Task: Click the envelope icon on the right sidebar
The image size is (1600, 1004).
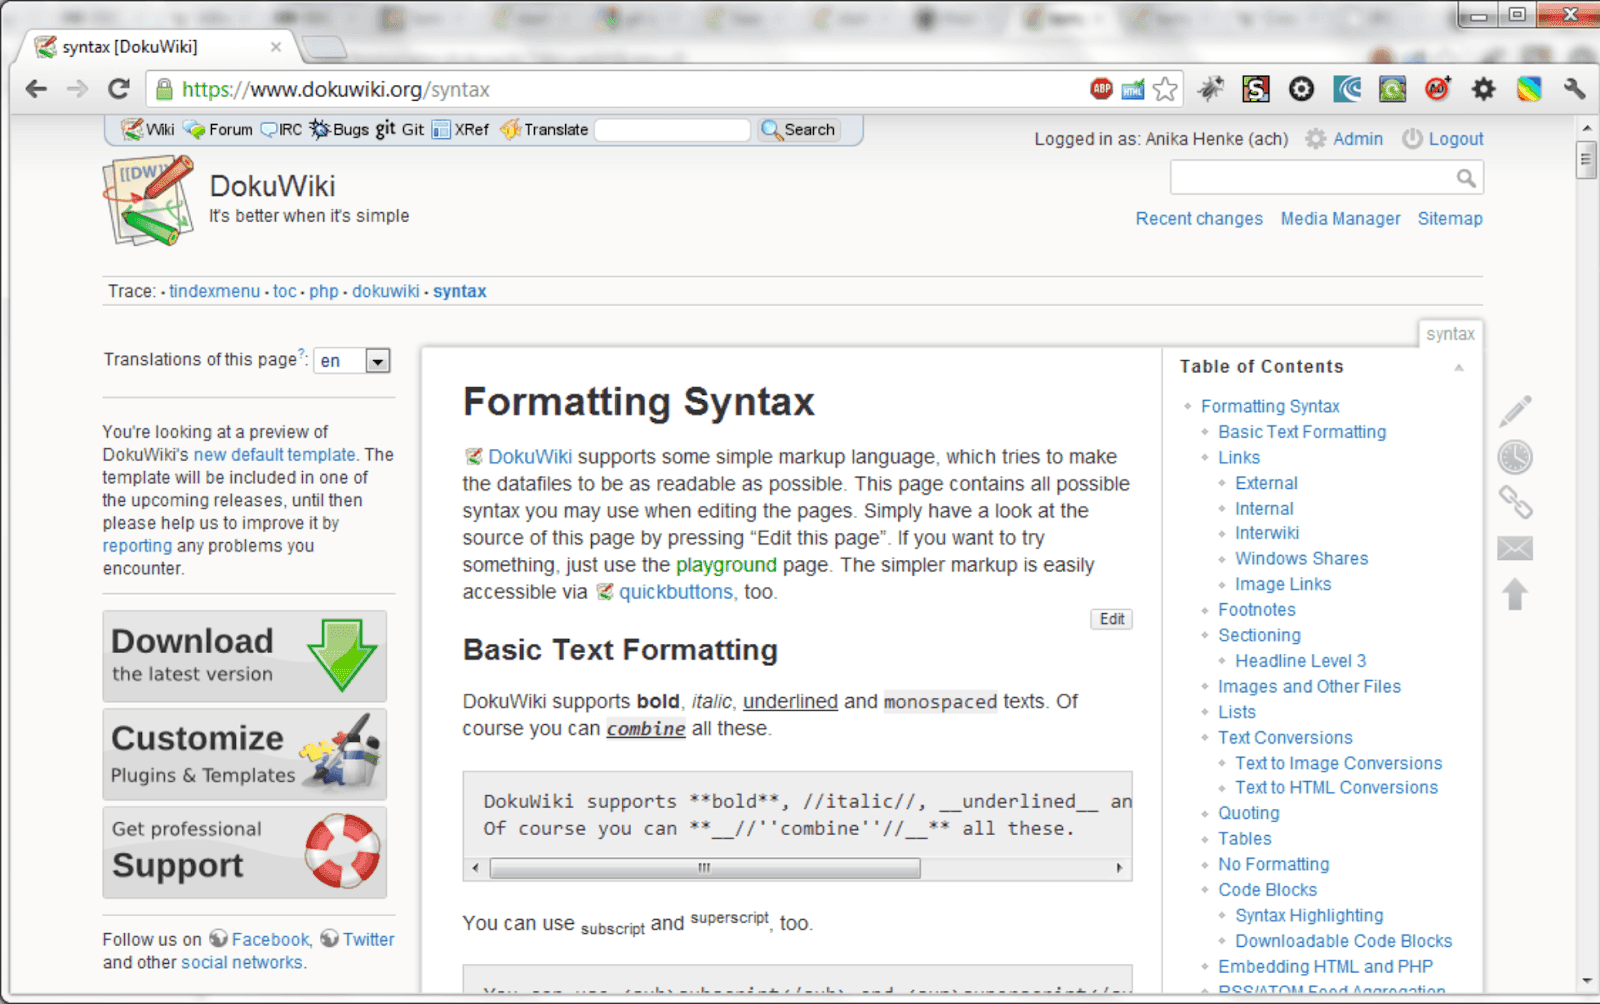Action: [x=1514, y=548]
